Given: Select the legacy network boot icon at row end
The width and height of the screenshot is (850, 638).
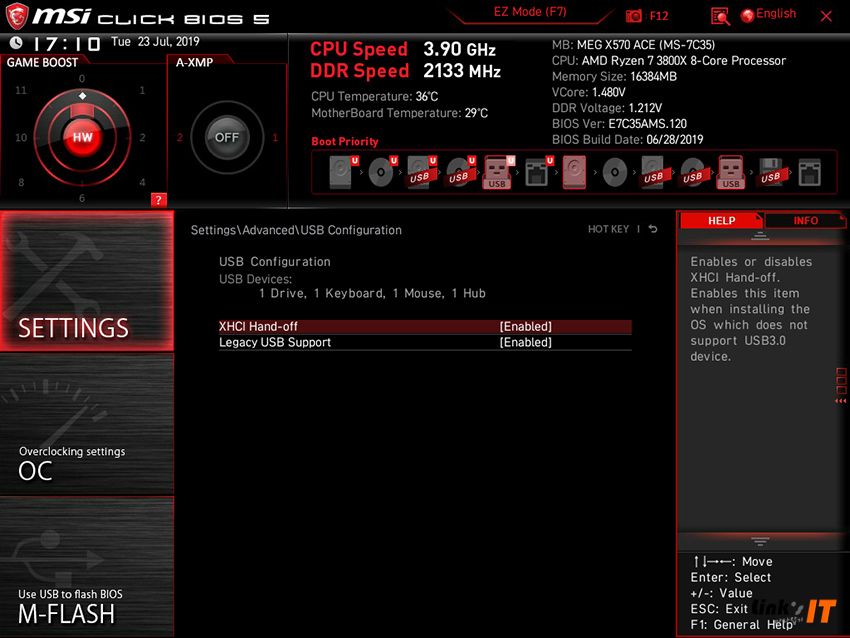Looking at the screenshot, I should click(x=809, y=172).
